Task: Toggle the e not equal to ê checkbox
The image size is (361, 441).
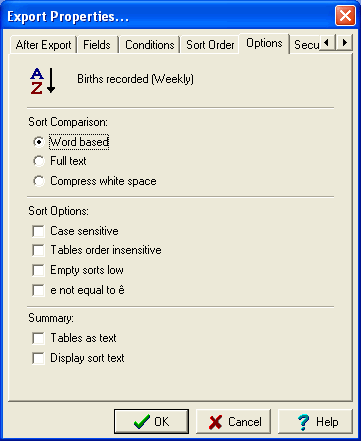Action: point(38,290)
